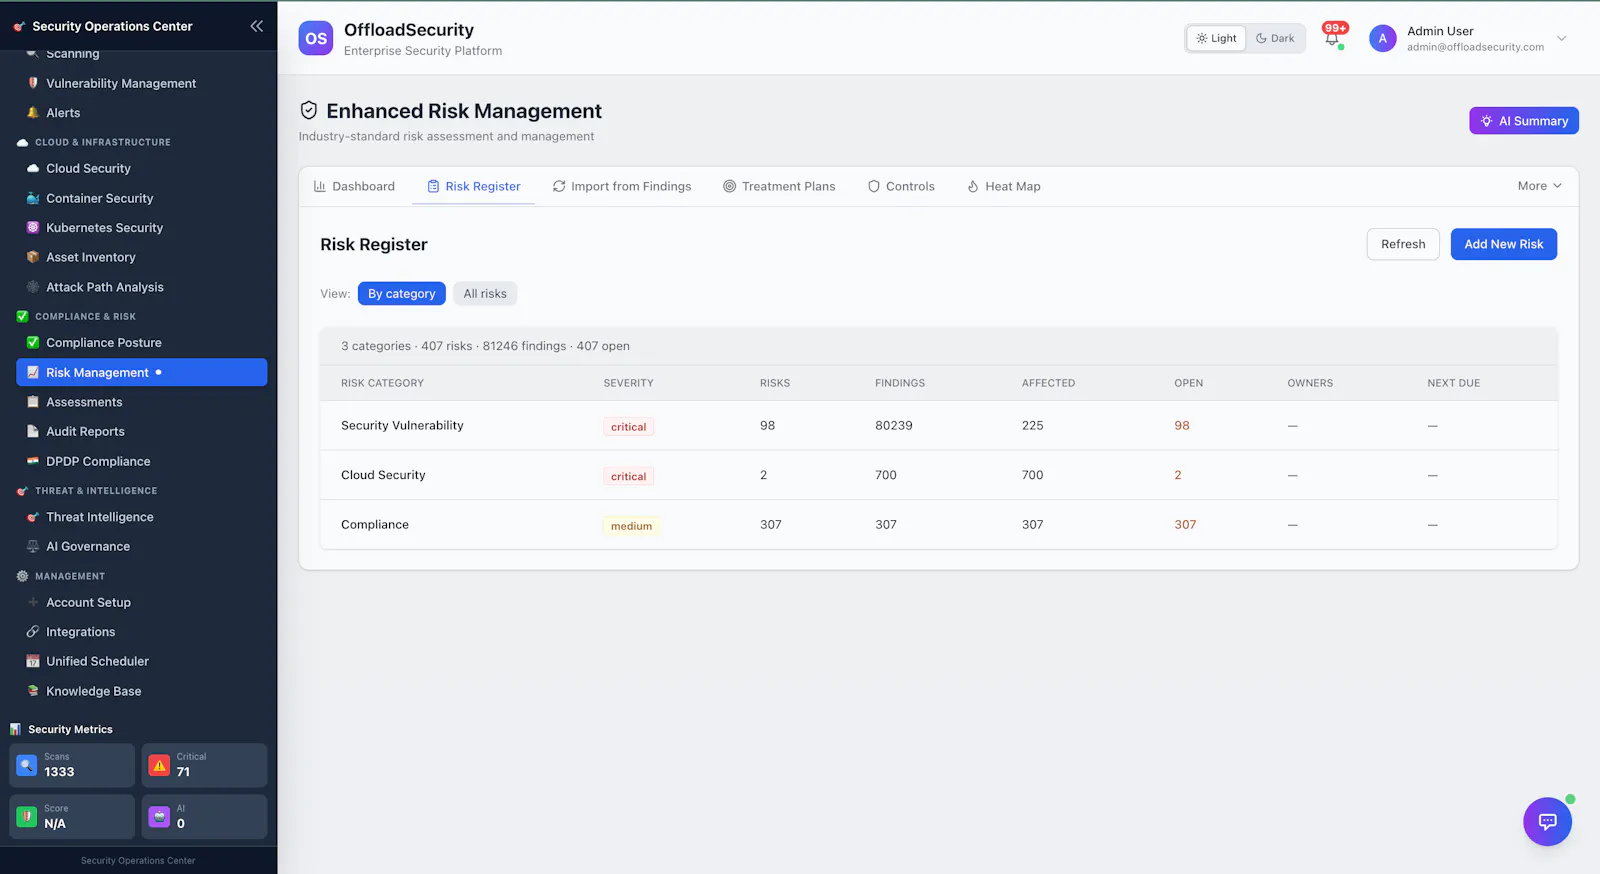
Task: Switch to the Treatment Plans tab
Action: click(x=779, y=186)
